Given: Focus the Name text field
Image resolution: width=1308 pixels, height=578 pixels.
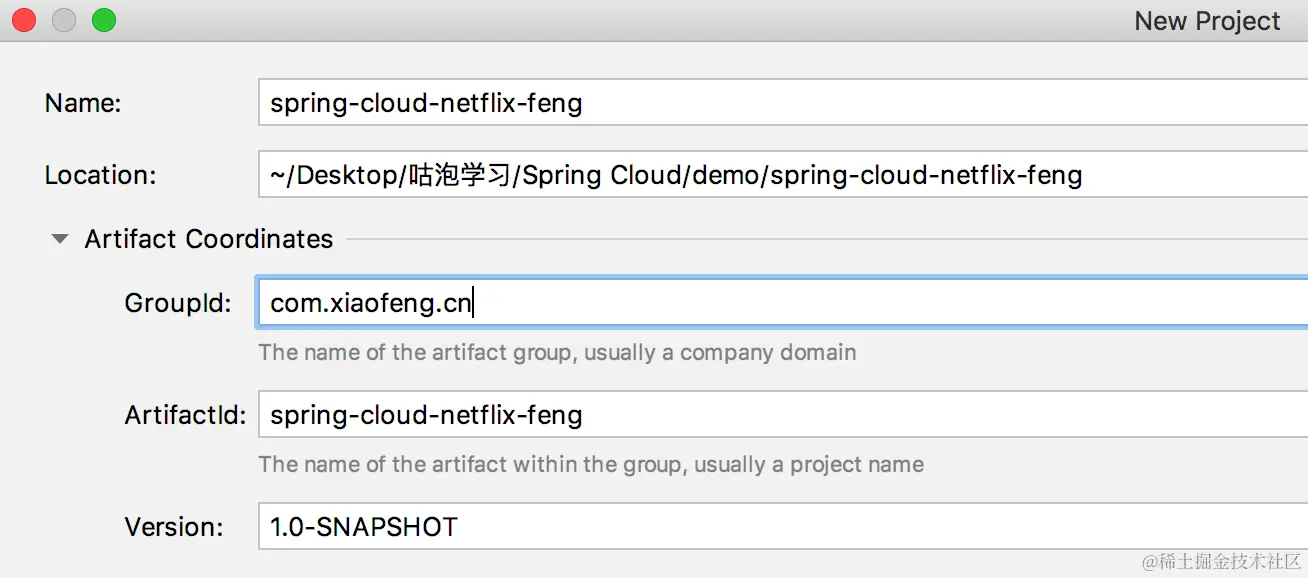Looking at the screenshot, I should coord(780,103).
